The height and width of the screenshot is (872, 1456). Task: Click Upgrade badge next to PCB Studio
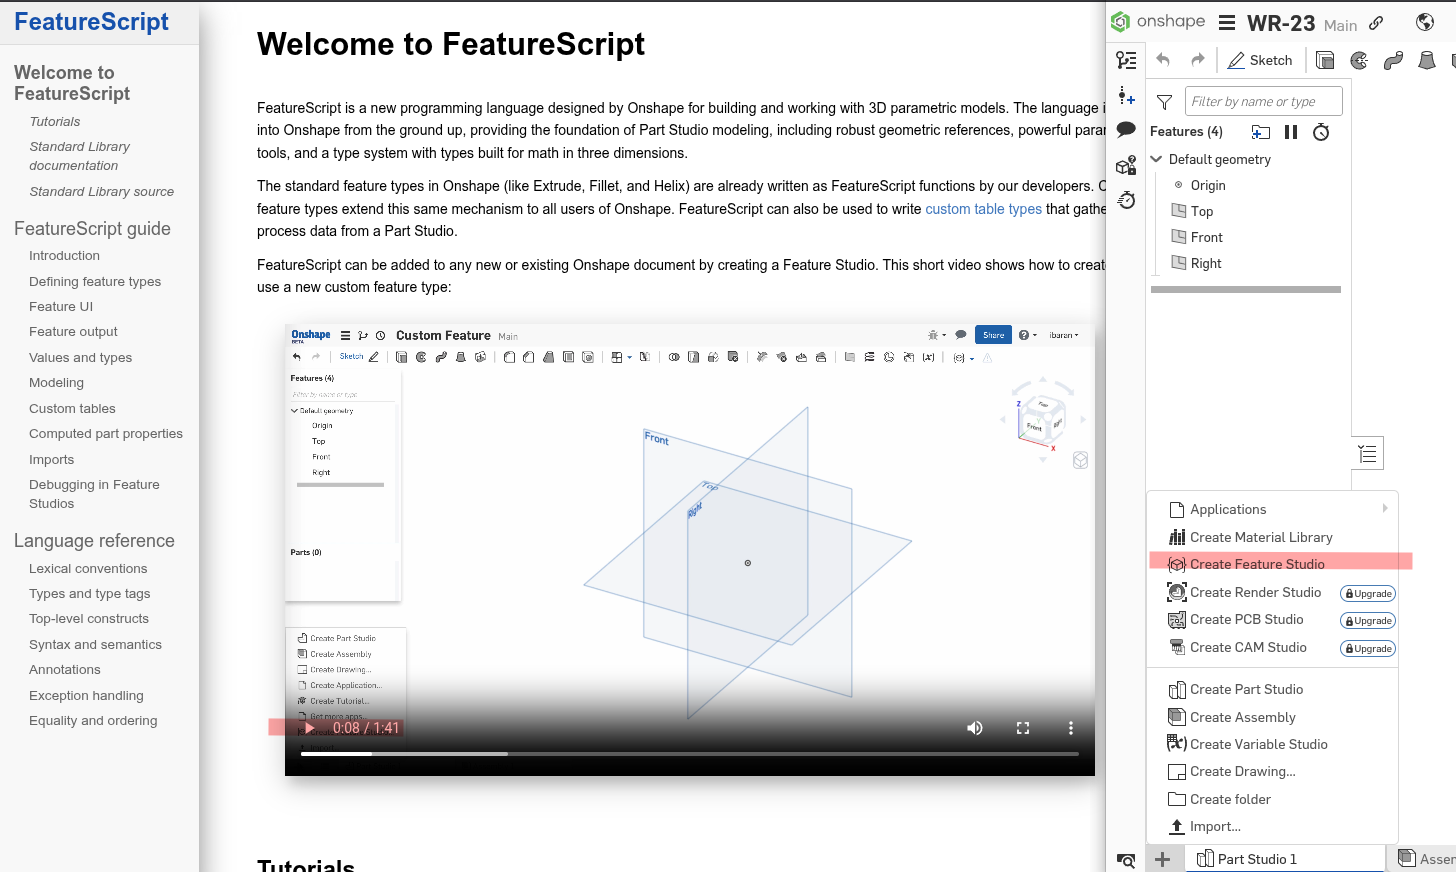pos(1368,620)
